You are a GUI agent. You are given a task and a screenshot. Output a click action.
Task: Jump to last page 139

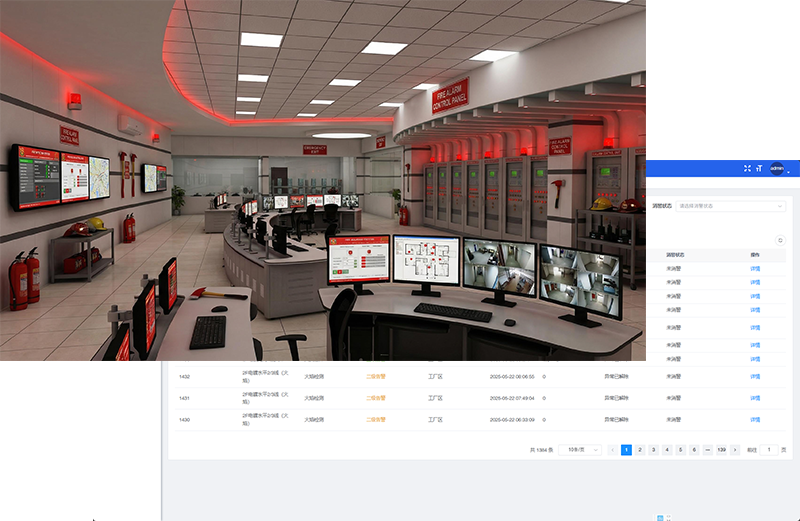[721, 450]
